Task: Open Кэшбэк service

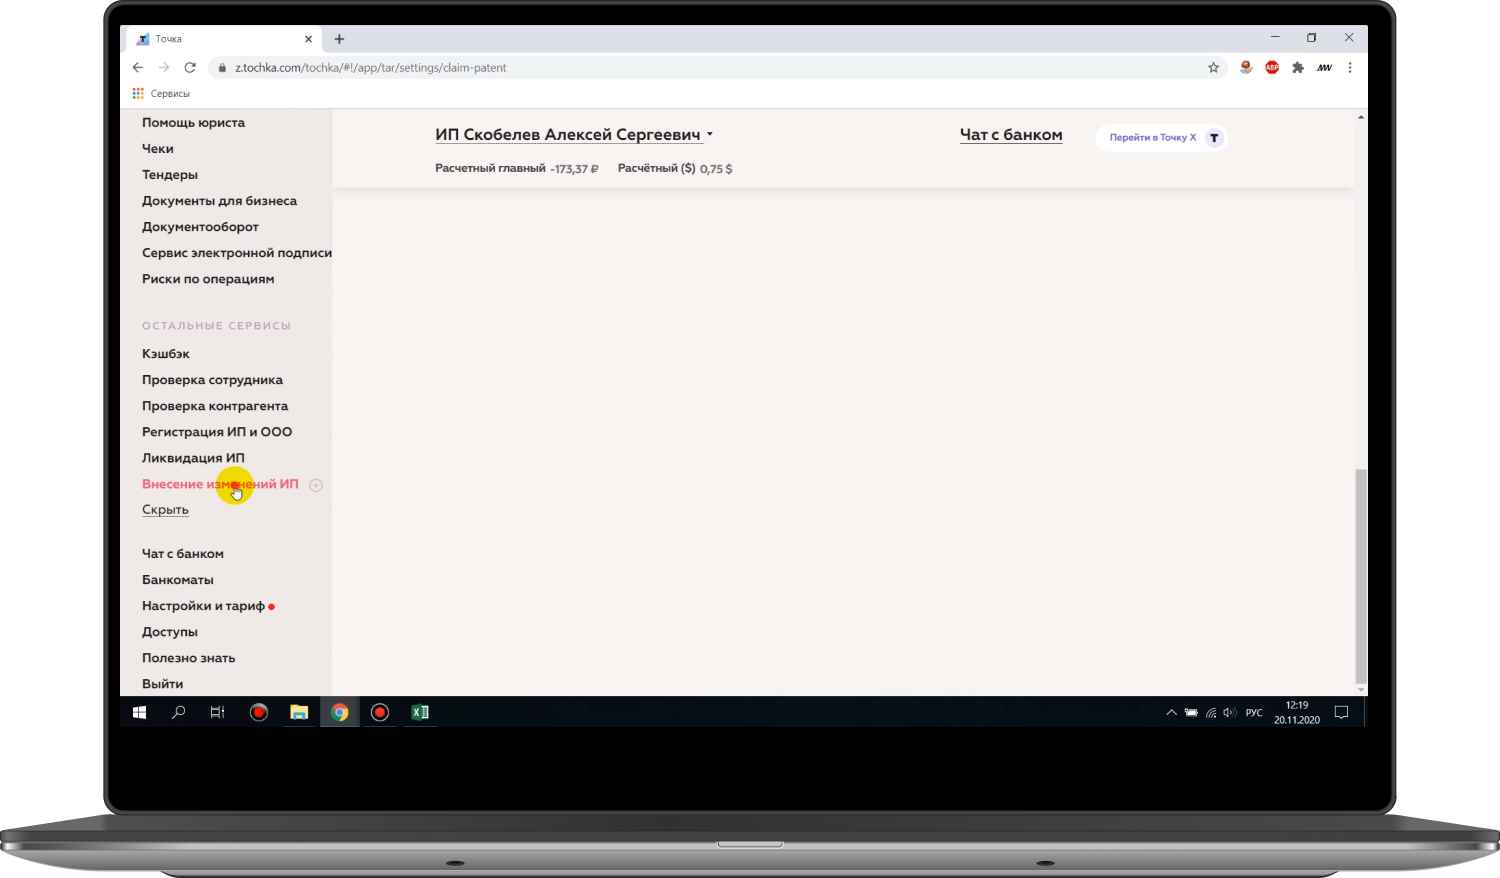Action: pyautogui.click(x=166, y=354)
